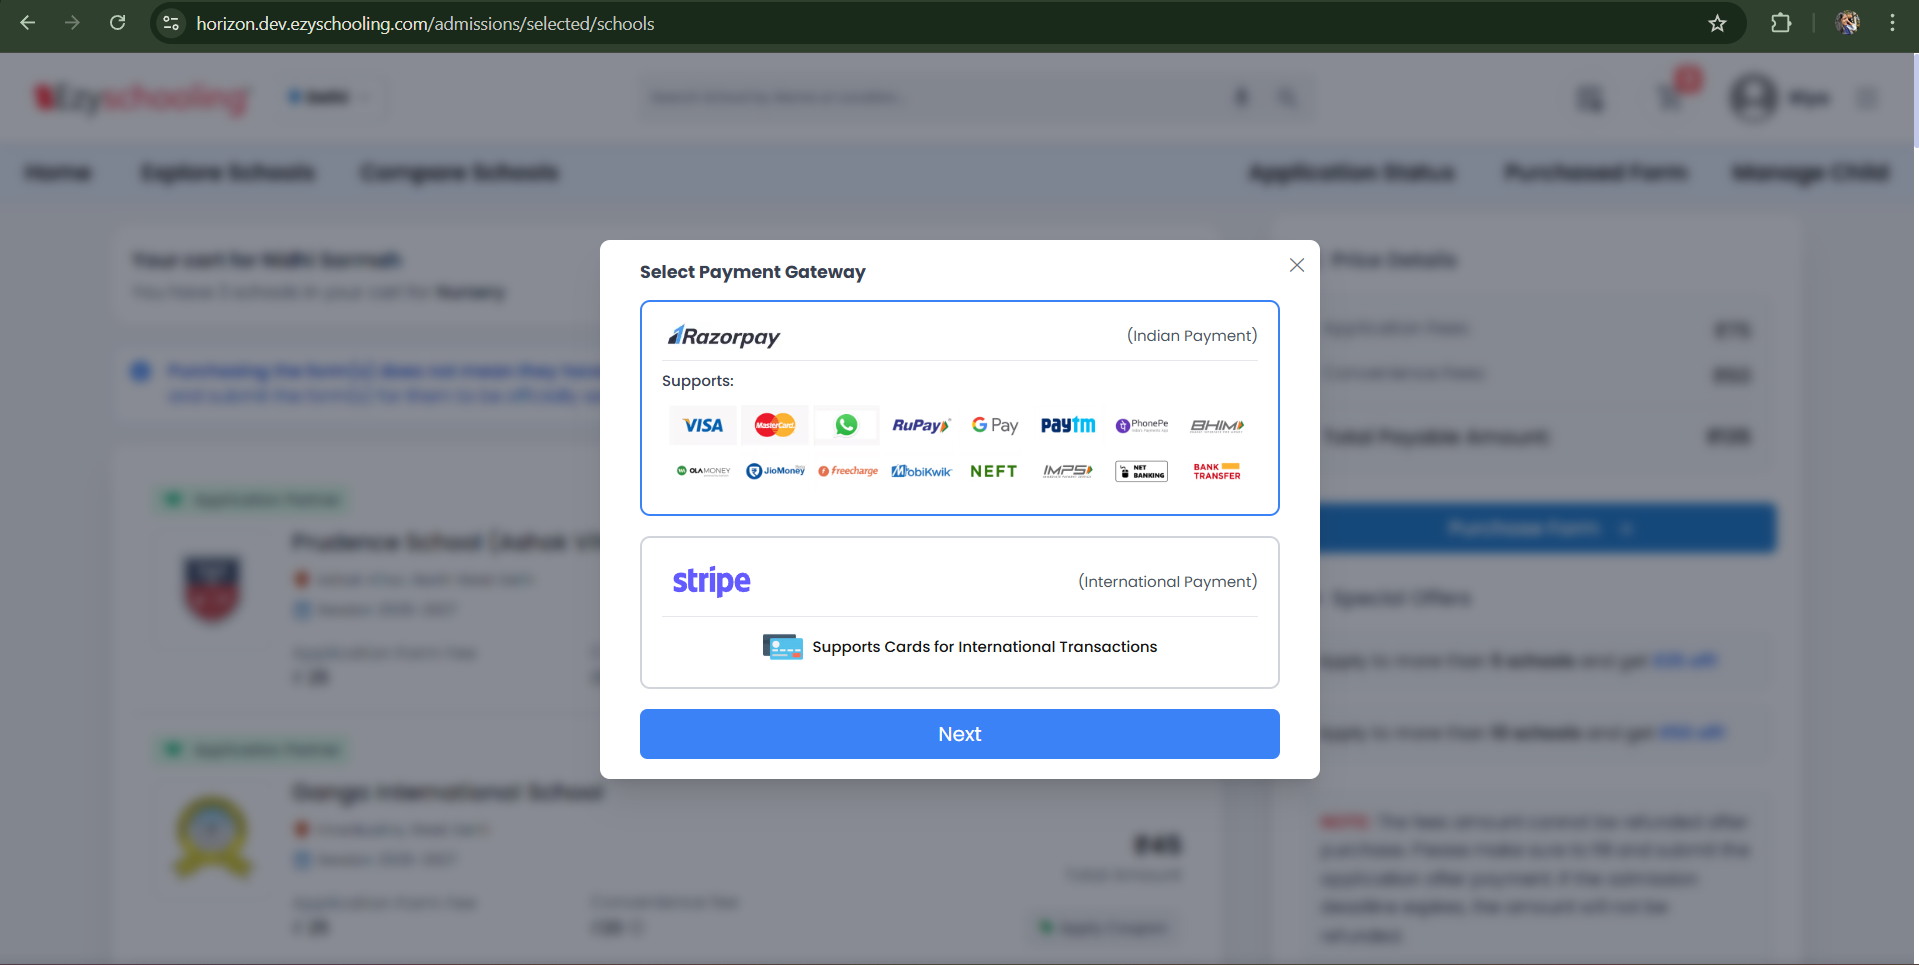
Task: Click the Next button
Action: [x=960, y=734]
